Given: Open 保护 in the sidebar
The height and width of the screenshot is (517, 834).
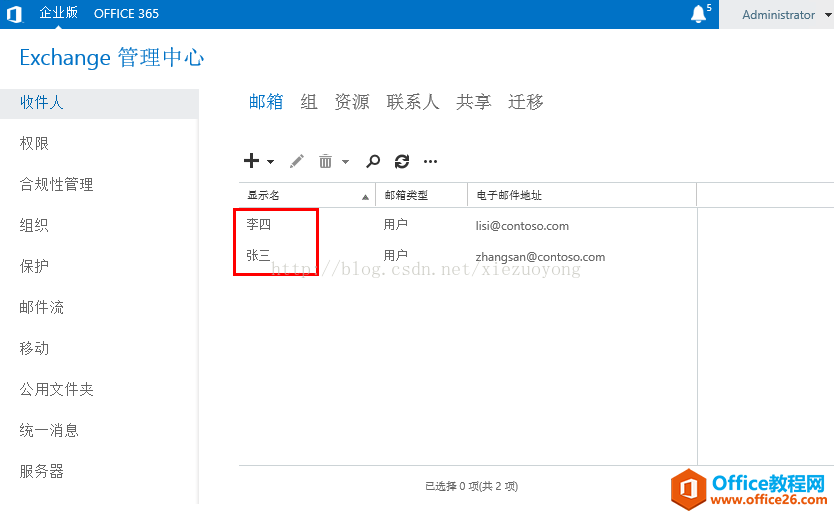Looking at the screenshot, I should (x=34, y=266).
